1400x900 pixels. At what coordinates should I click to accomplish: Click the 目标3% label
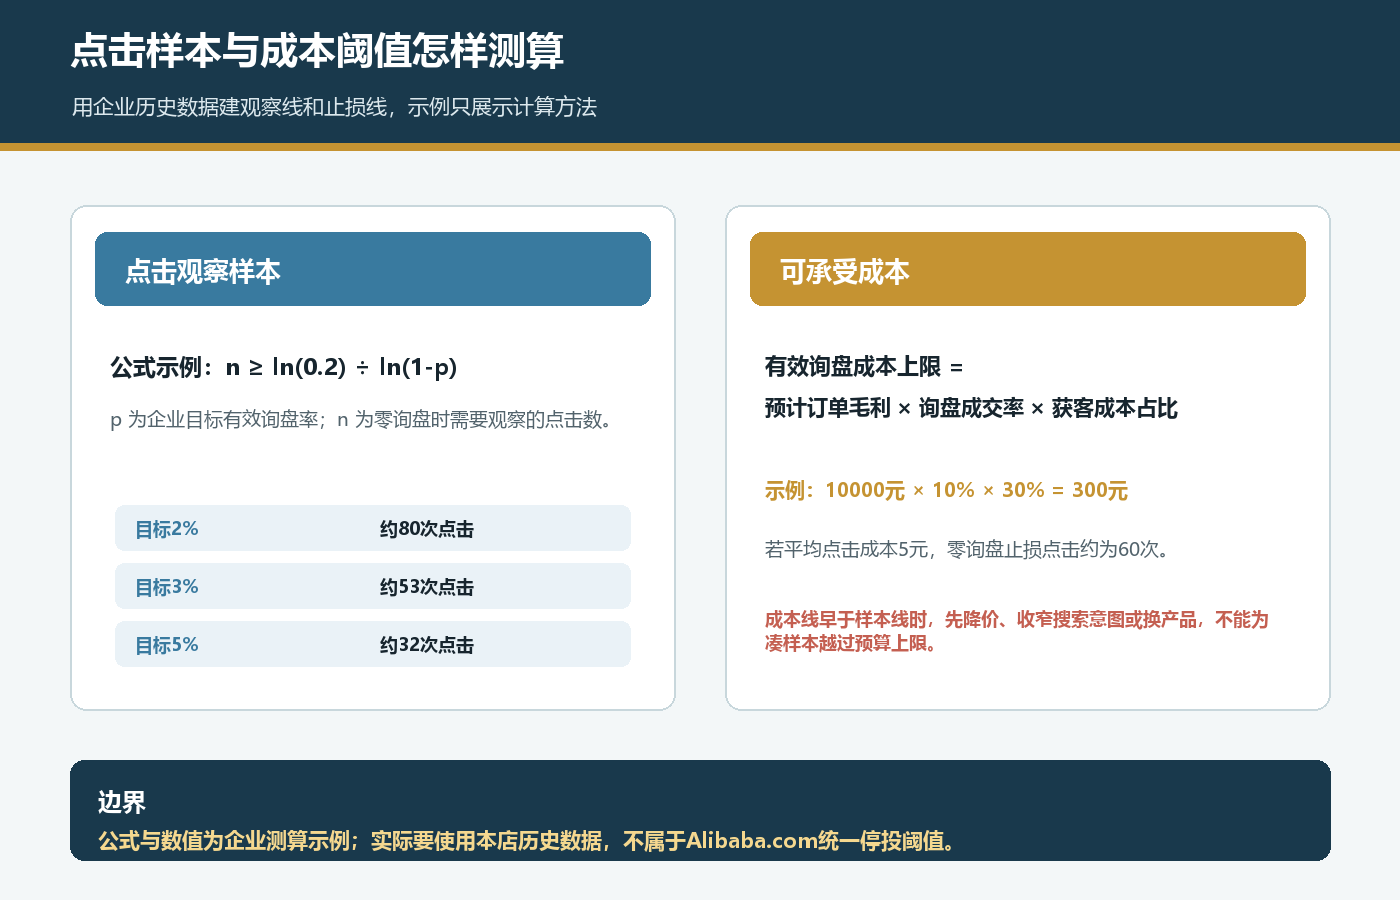pyautogui.click(x=167, y=587)
